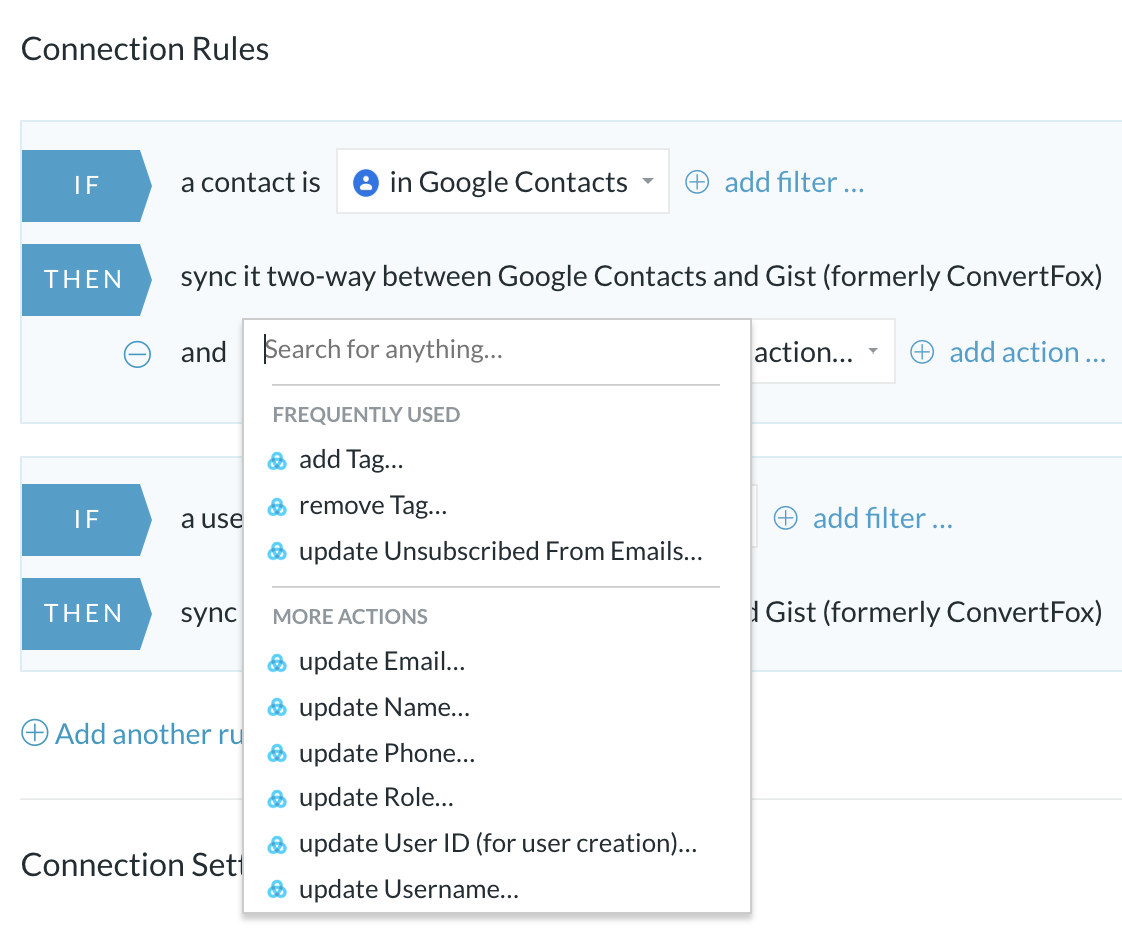This screenshot has height=934, width=1122.
Task: Click the 'a contact is' text
Action: pos(250,183)
